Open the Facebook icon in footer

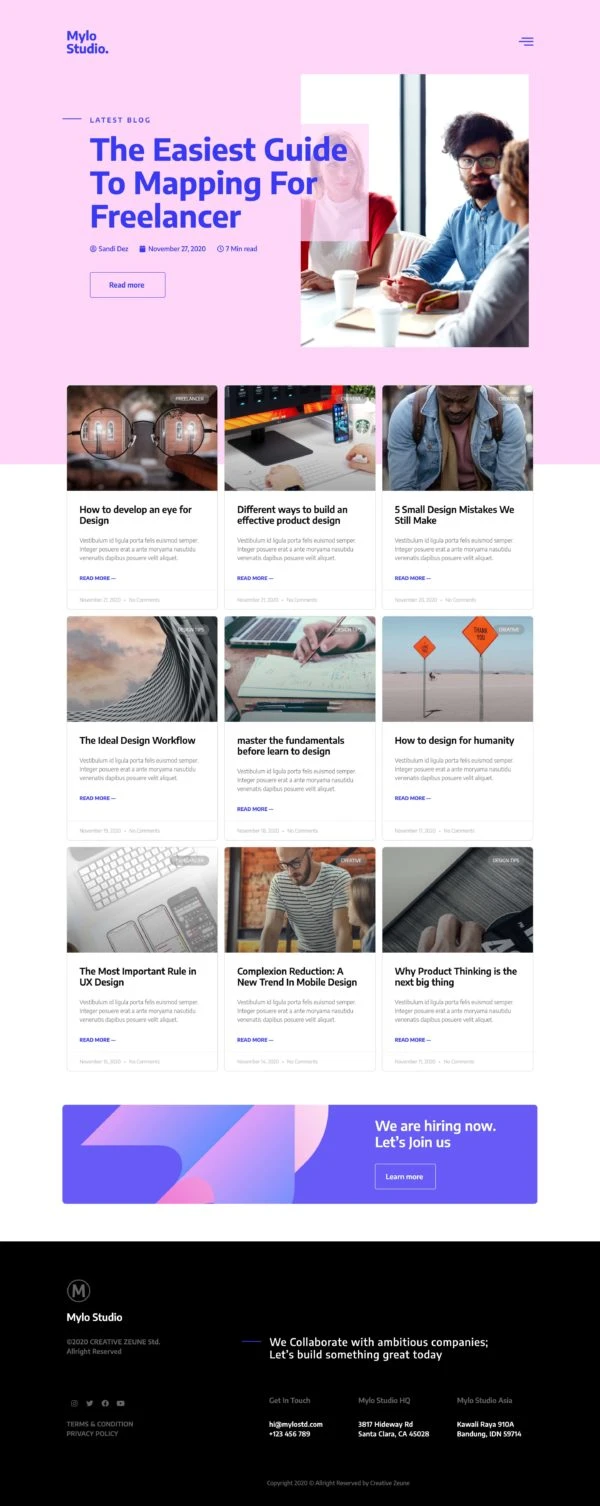(105, 1403)
